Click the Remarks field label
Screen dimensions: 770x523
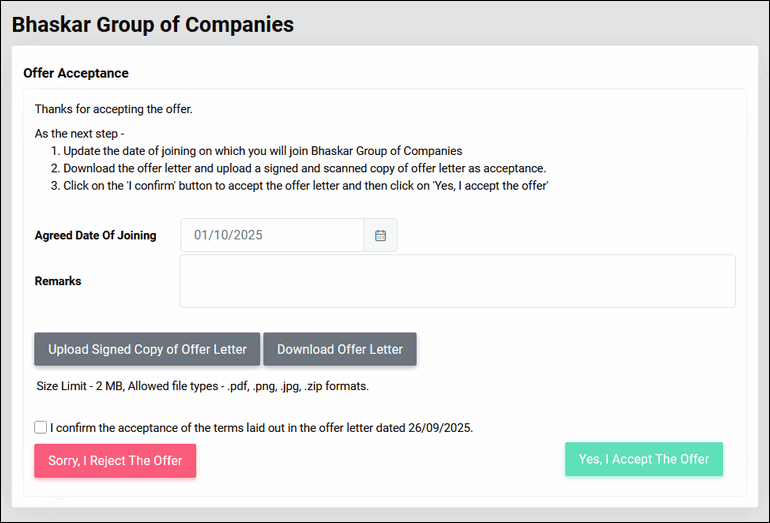tap(58, 281)
